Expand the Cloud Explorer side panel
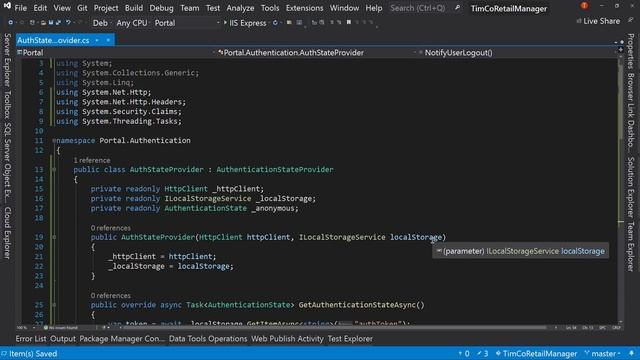The height and width of the screenshot is (360, 640). (x=7, y=233)
